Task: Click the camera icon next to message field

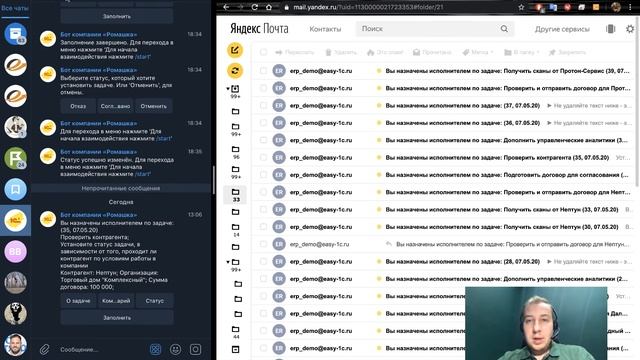Action: [x=196, y=349]
